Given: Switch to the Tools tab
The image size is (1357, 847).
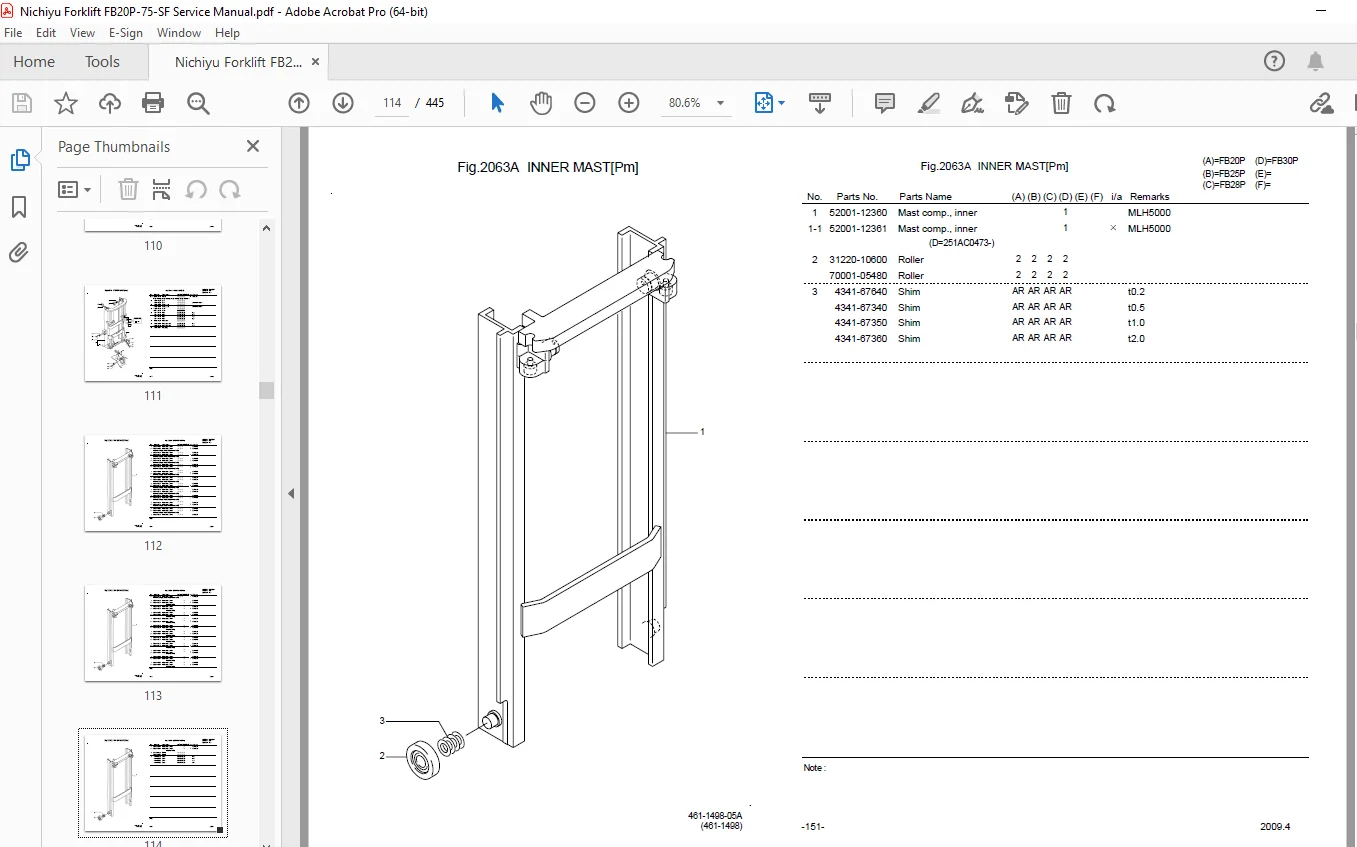Looking at the screenshot, I should coord(102,62).
